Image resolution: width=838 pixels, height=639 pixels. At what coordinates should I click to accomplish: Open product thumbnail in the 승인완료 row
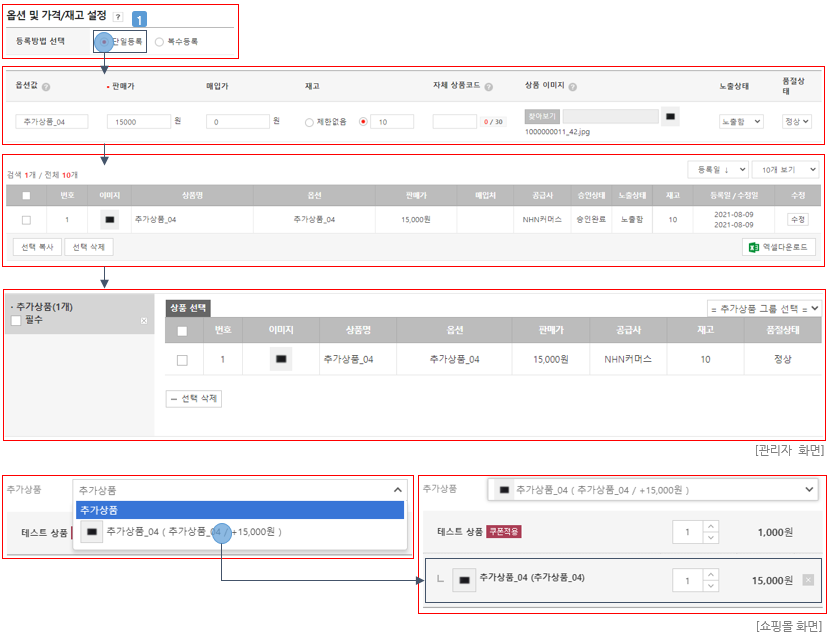tap(110, 220)
